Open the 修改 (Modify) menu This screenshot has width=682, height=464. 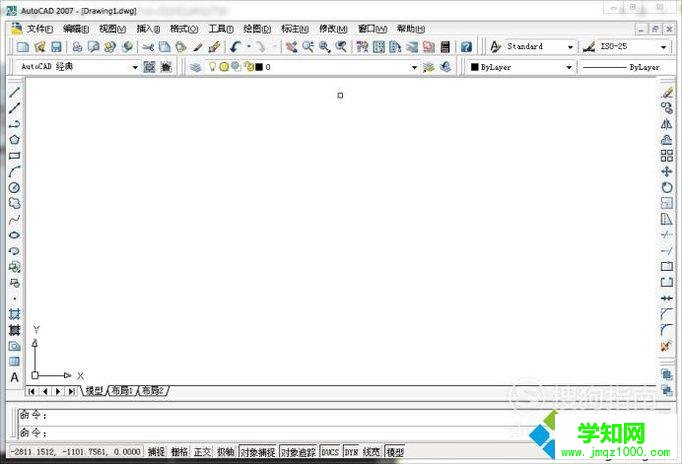click(x=333, y=29)
